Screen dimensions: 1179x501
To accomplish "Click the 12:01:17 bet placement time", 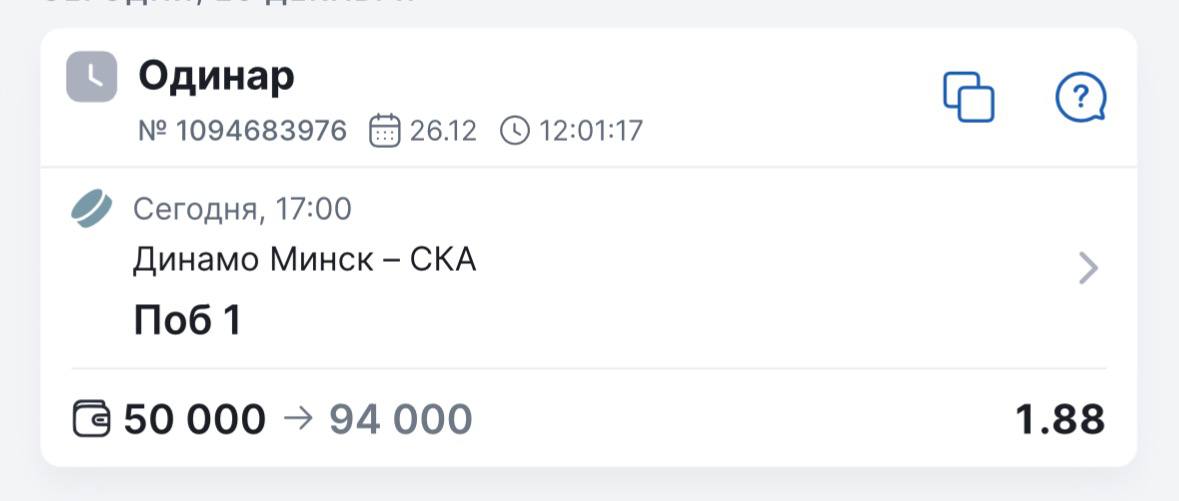I will click(591, 131).
